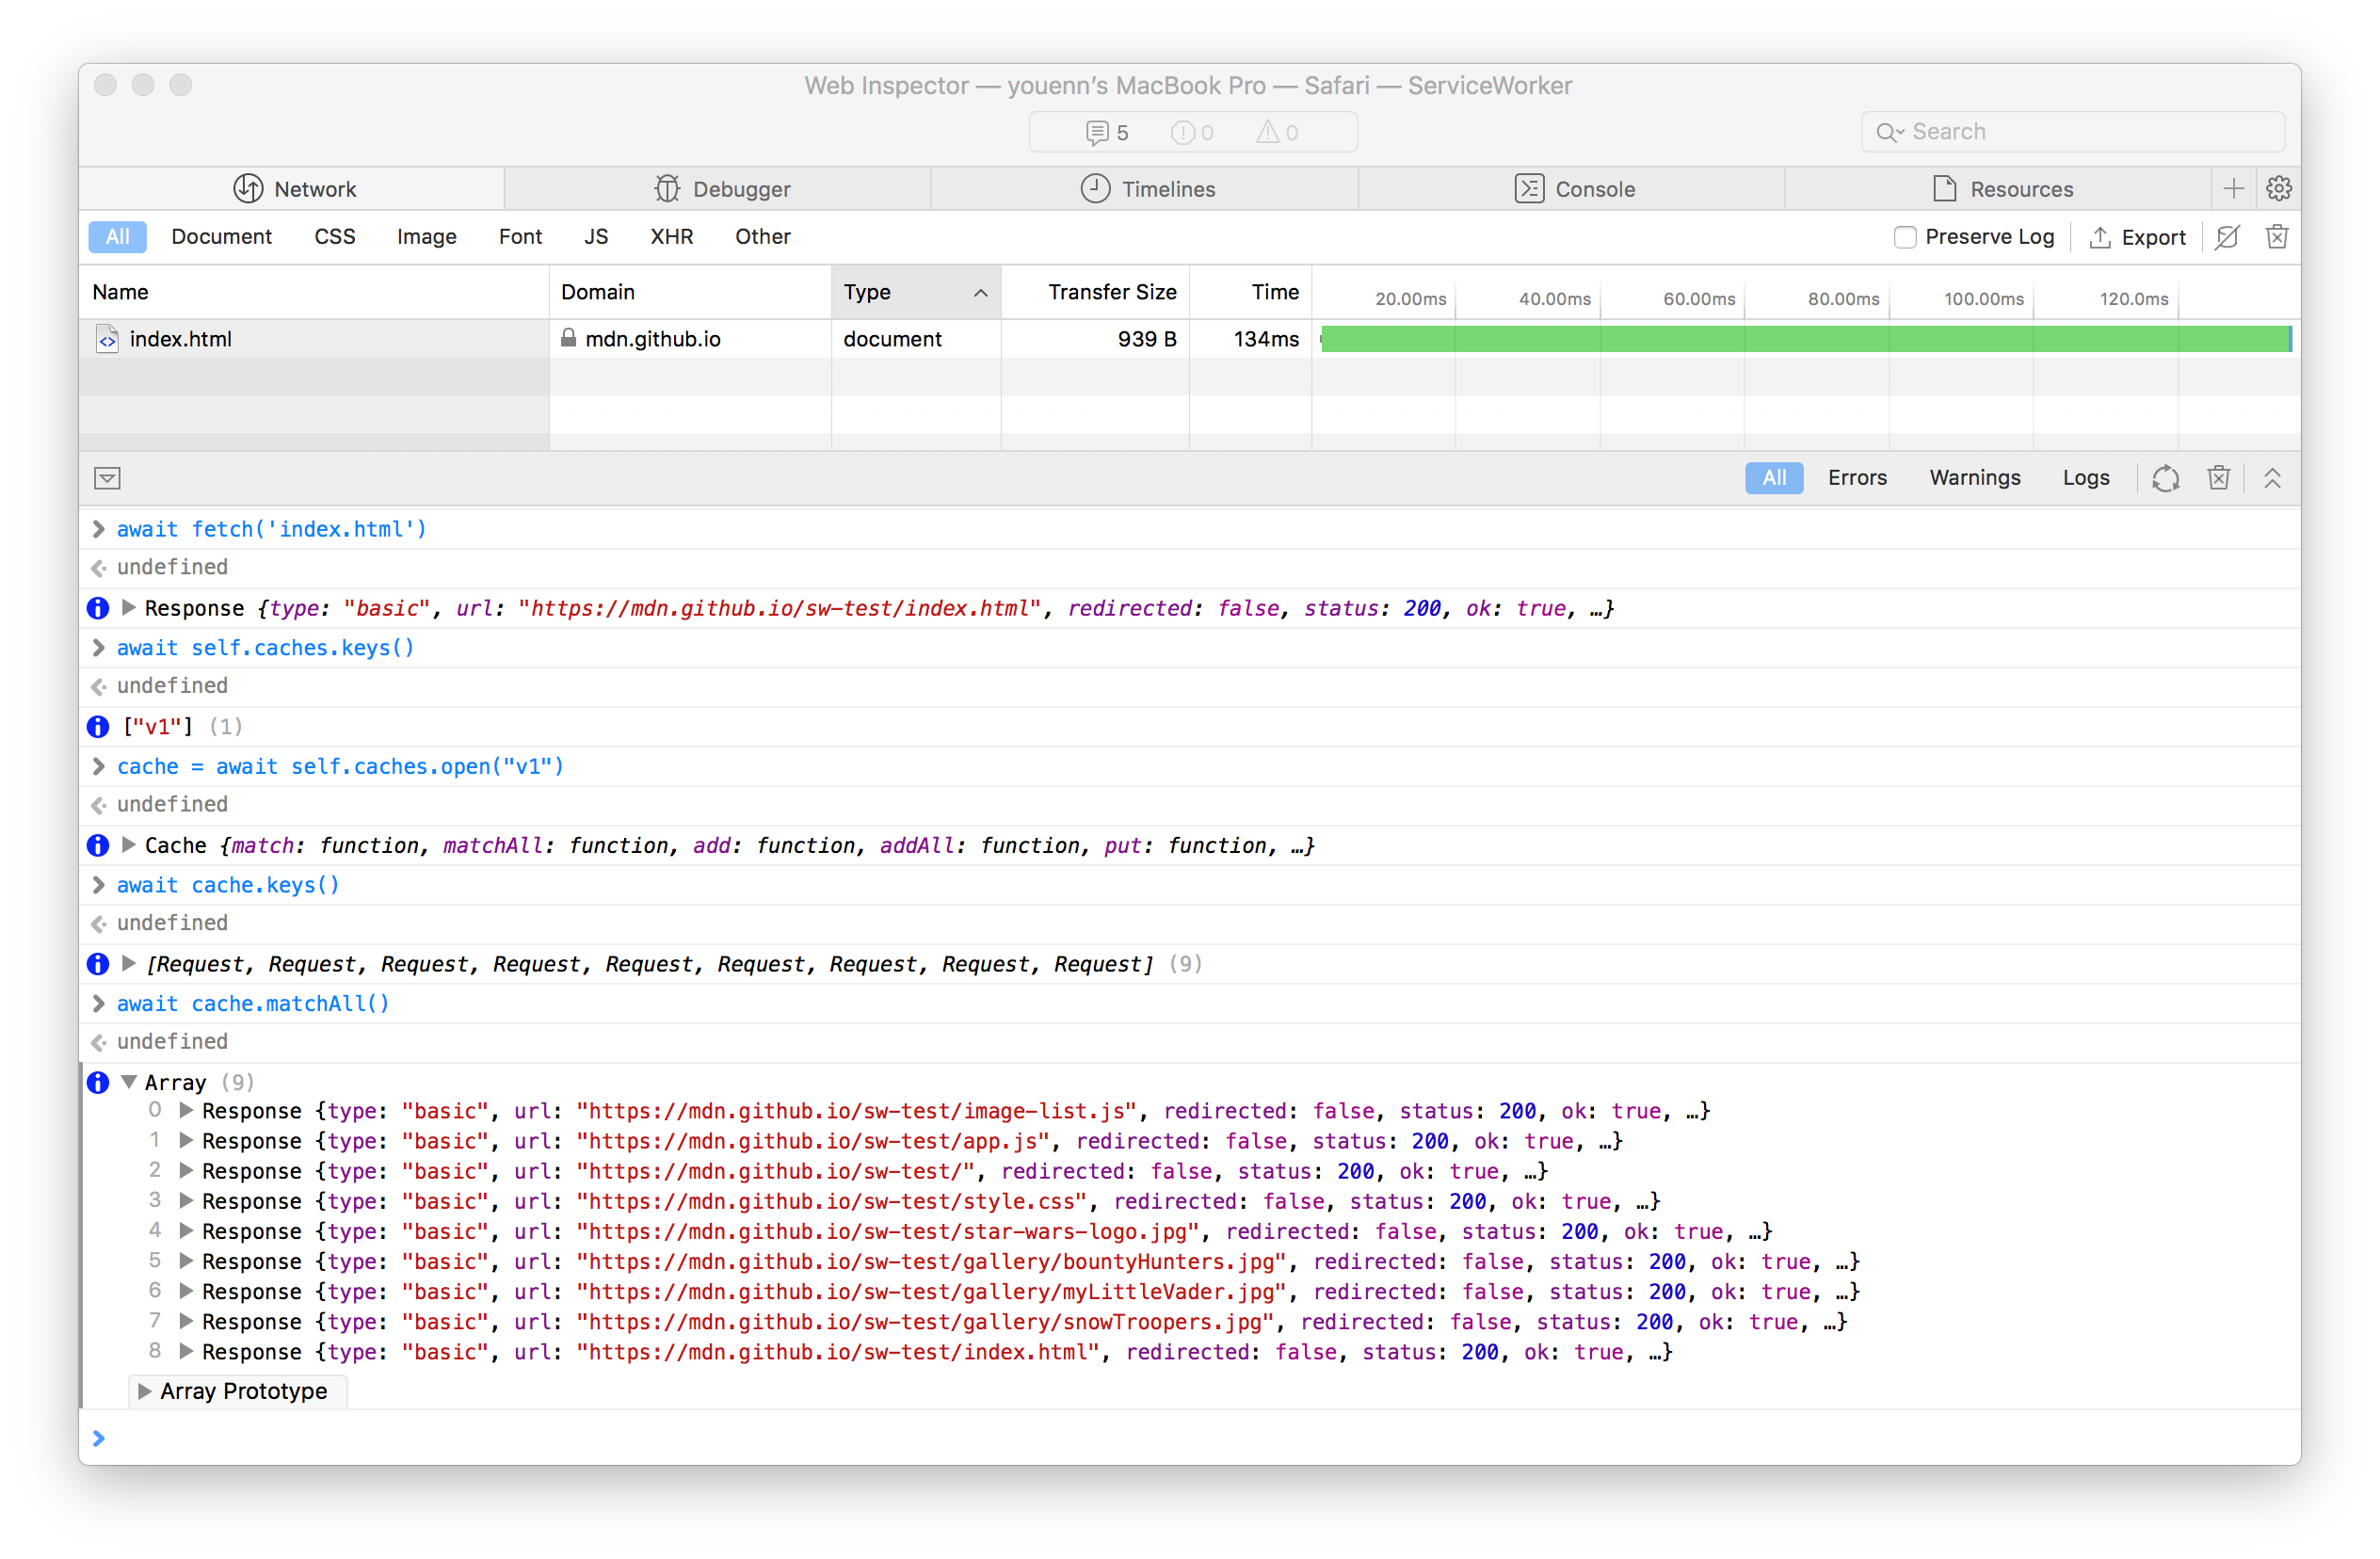Click the Network tab gauge icon
This screenshot has height=1559, width=2380.
(x=248, y=189)
